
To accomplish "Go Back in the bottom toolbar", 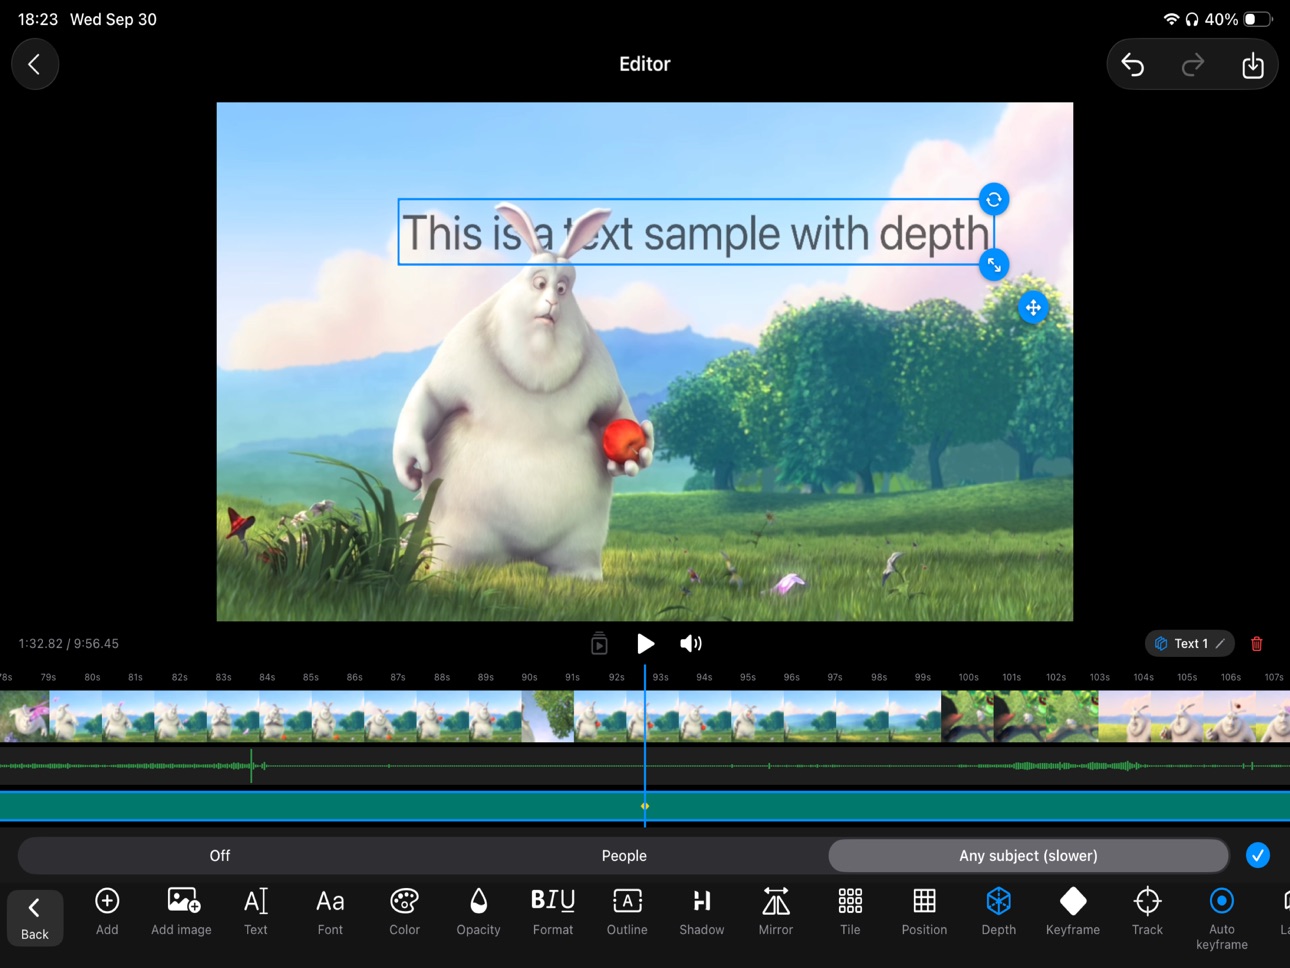I will pos(35,918).
